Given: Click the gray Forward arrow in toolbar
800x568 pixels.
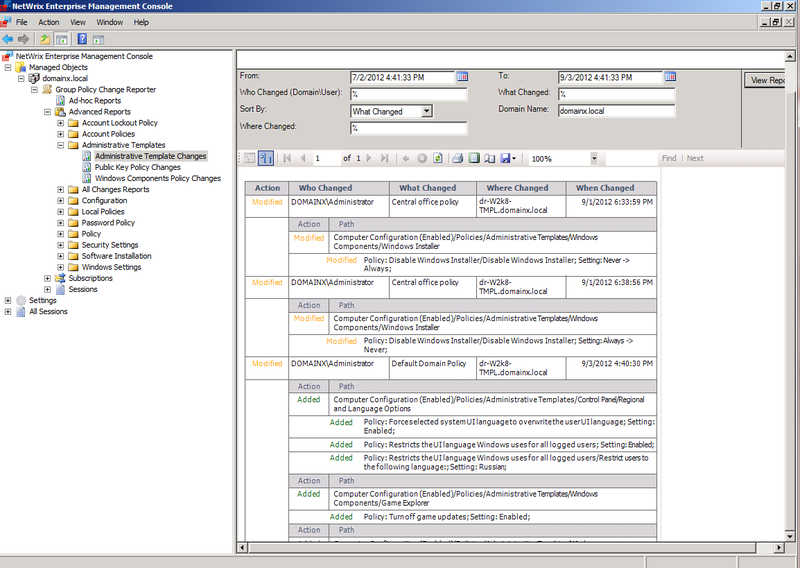Looking at the screenshot, I should pyautogui.click(x=23, y=39).
